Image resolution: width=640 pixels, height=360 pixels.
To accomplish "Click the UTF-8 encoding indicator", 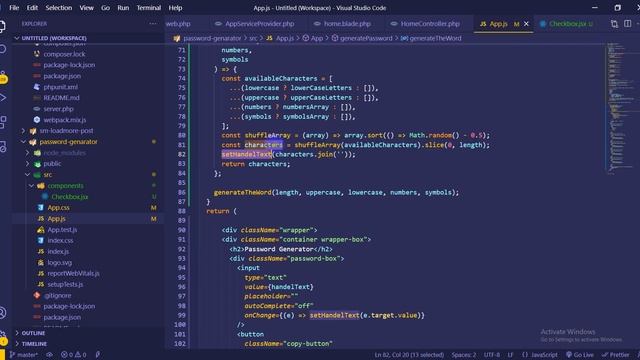I will point(492,355).
